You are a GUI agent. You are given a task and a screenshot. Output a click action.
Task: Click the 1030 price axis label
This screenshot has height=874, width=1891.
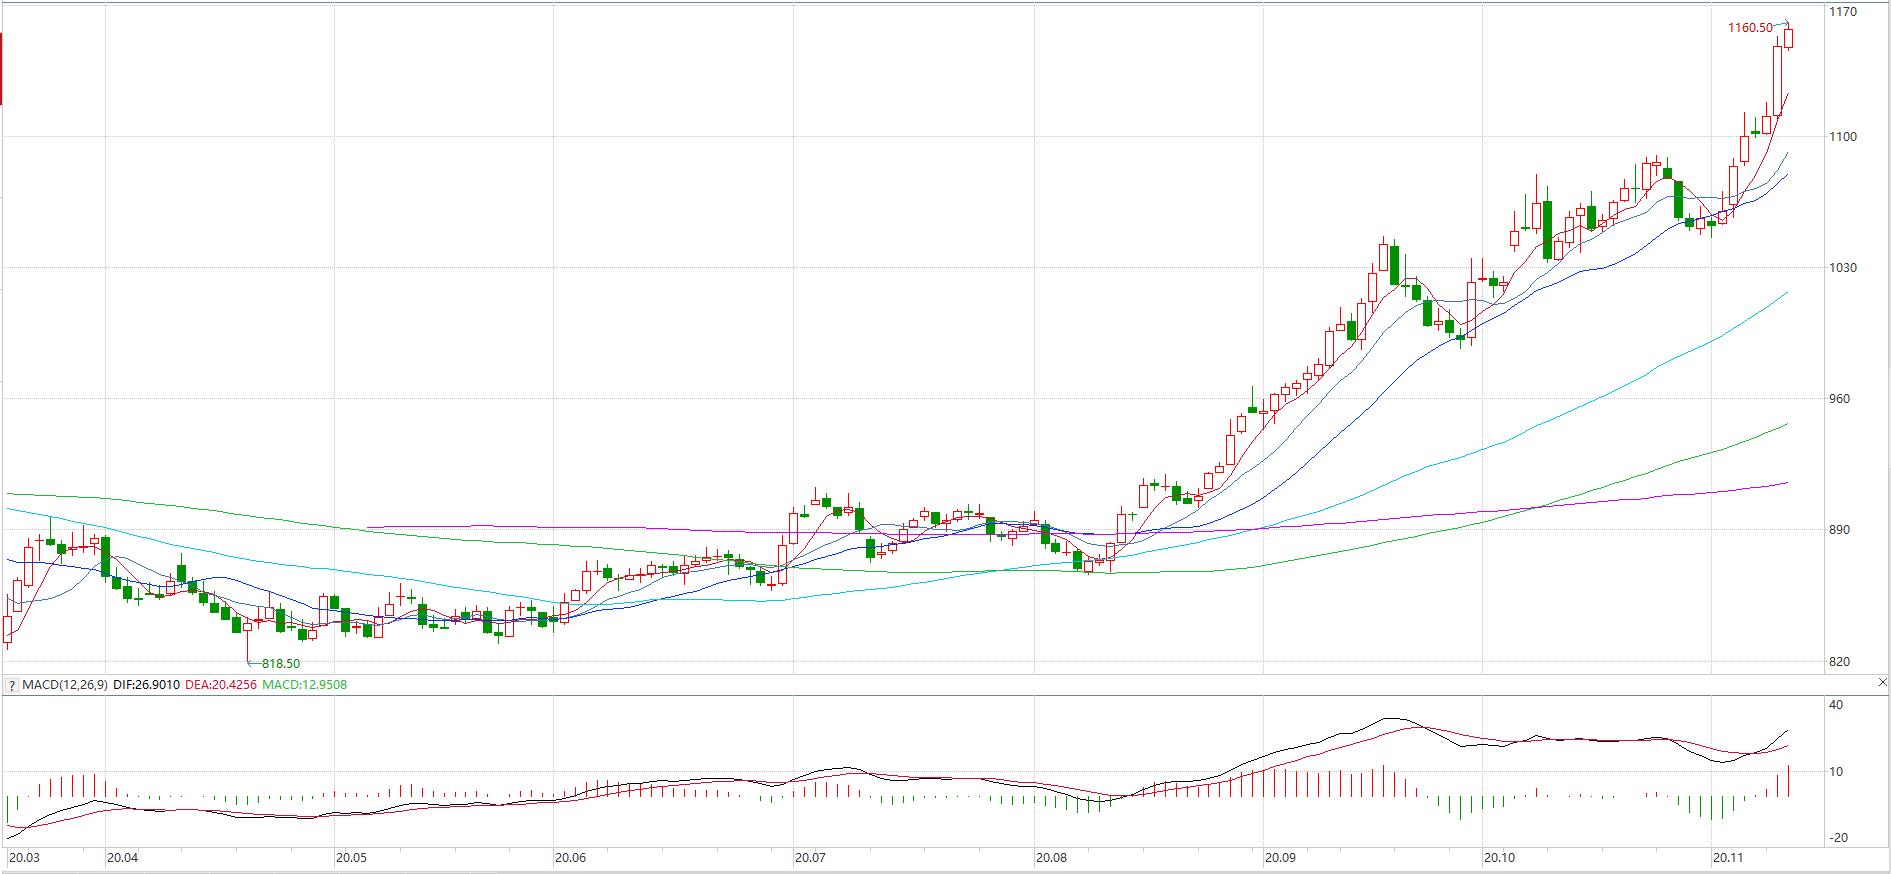pos(1842,268)
